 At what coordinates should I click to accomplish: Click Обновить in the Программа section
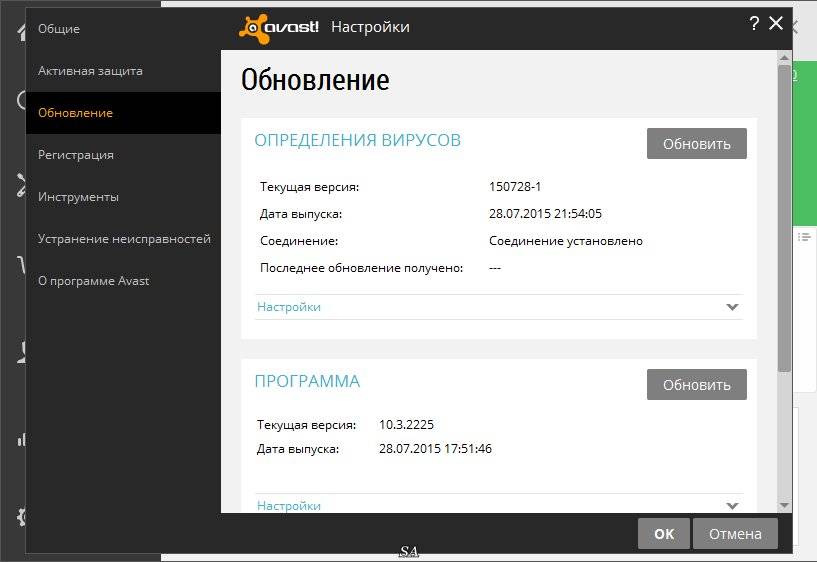pyautogui.click(x=697, y=385)
